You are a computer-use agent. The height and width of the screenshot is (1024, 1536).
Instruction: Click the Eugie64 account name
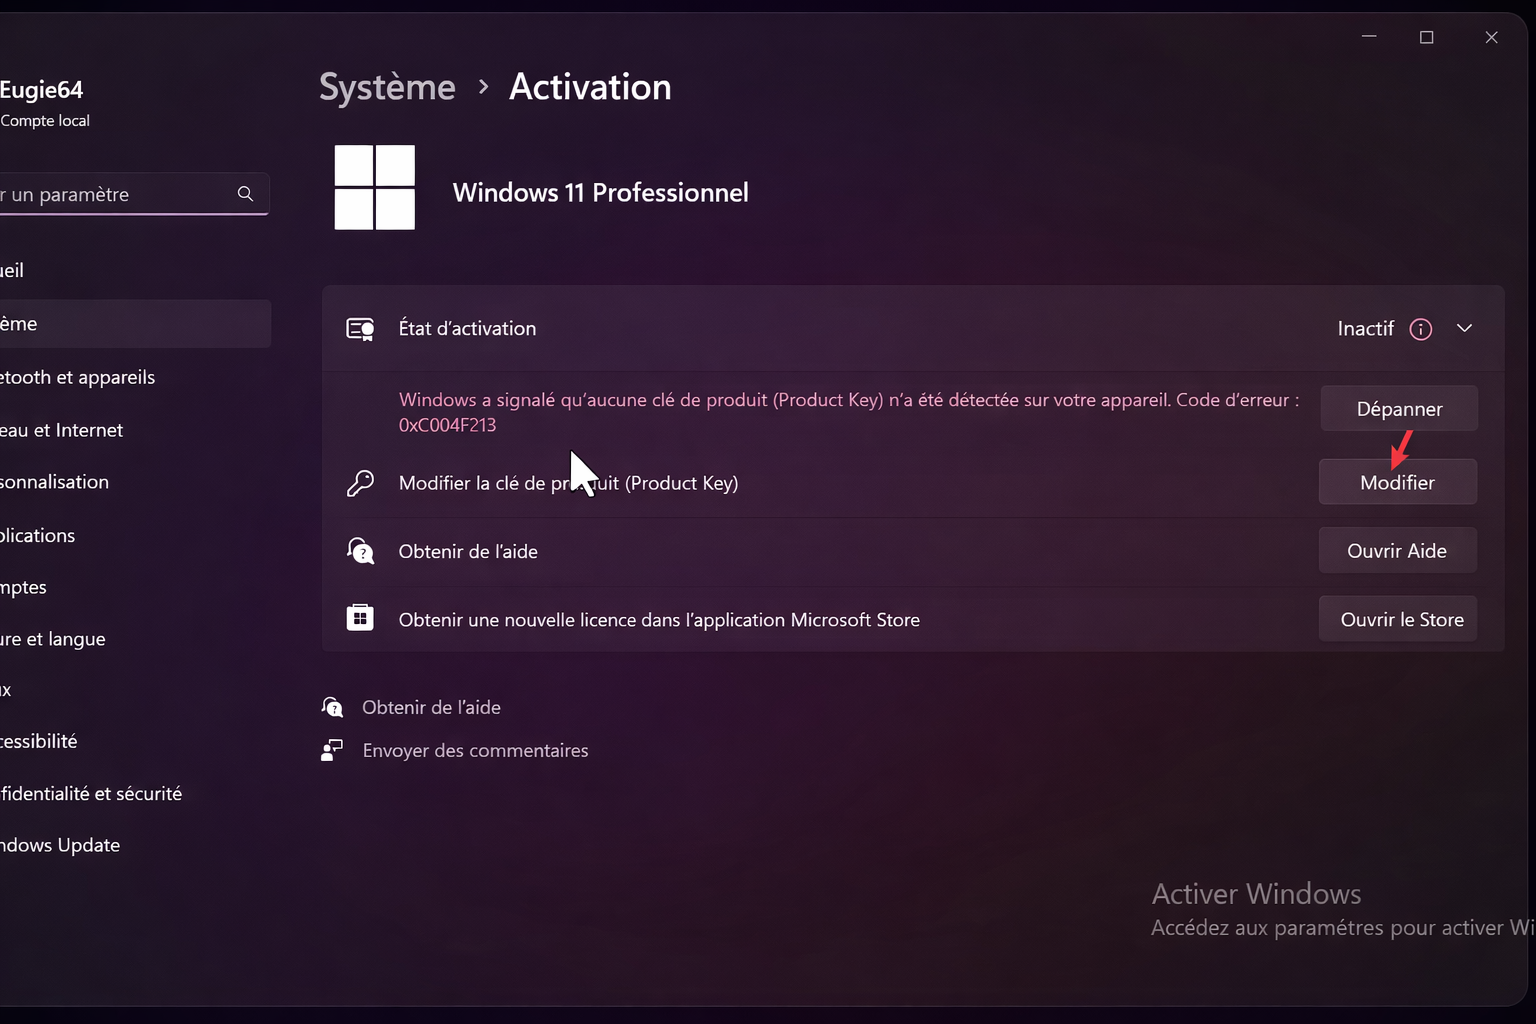(x=41, y=90)
